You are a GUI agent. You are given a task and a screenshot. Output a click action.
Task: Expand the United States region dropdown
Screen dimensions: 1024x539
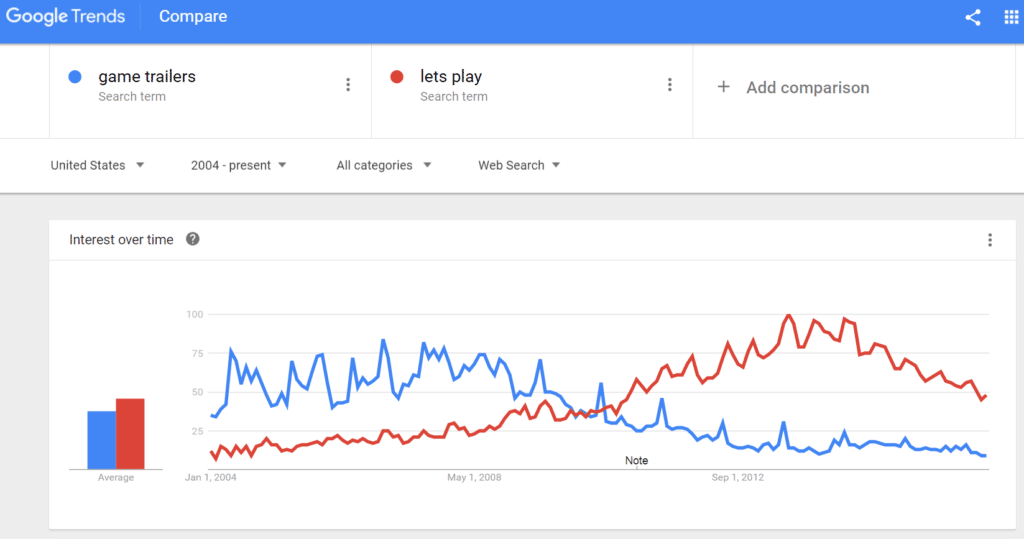coord(97,165)
